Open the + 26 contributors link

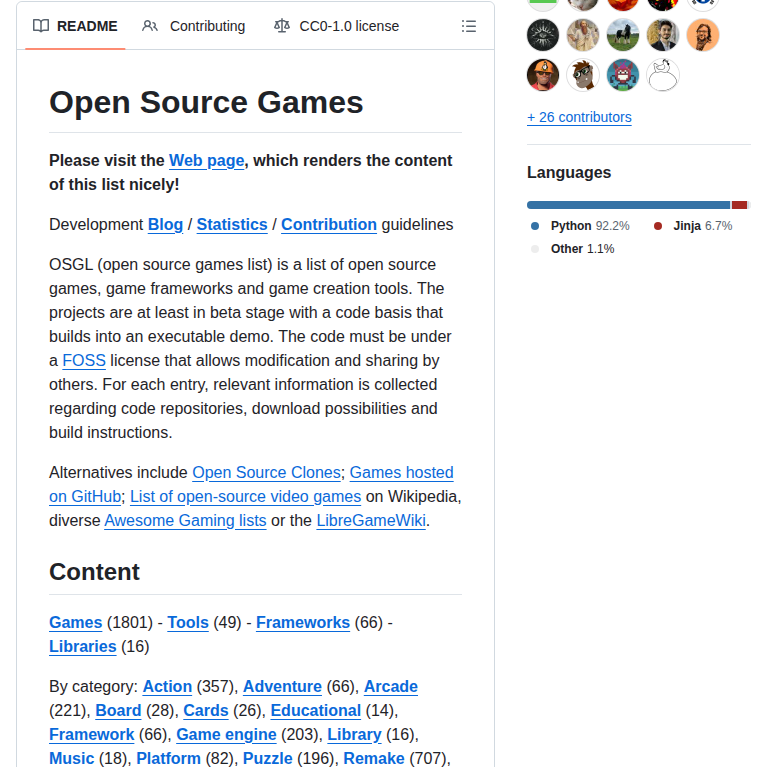[x=579, y=117]
